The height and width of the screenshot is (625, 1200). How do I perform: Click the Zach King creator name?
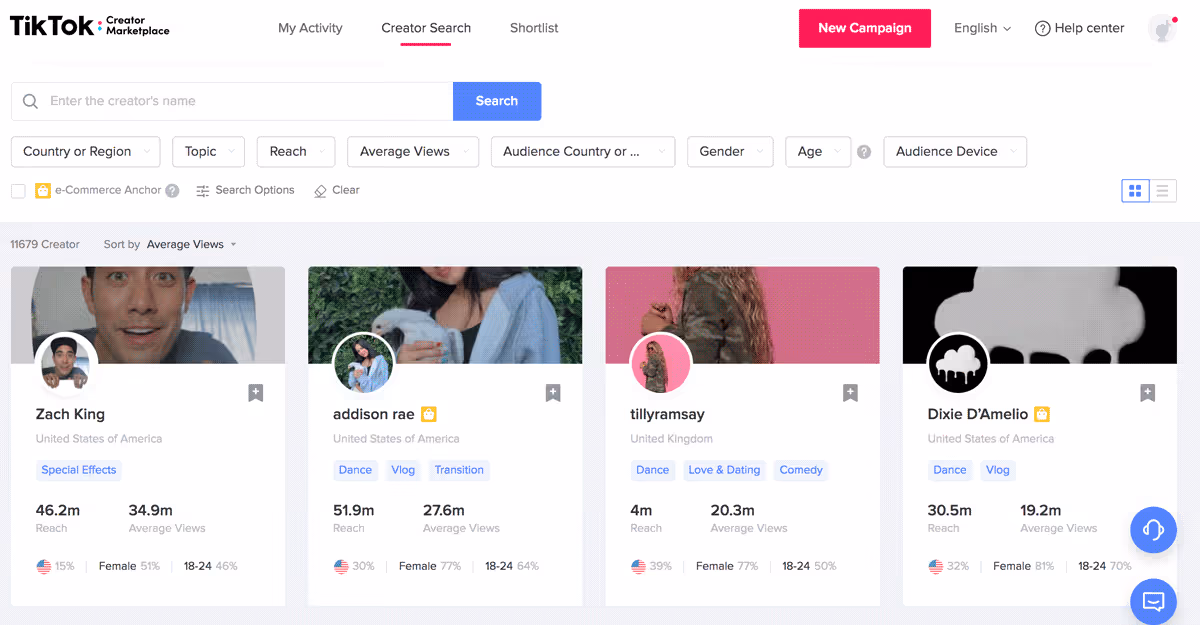[70, 414]
